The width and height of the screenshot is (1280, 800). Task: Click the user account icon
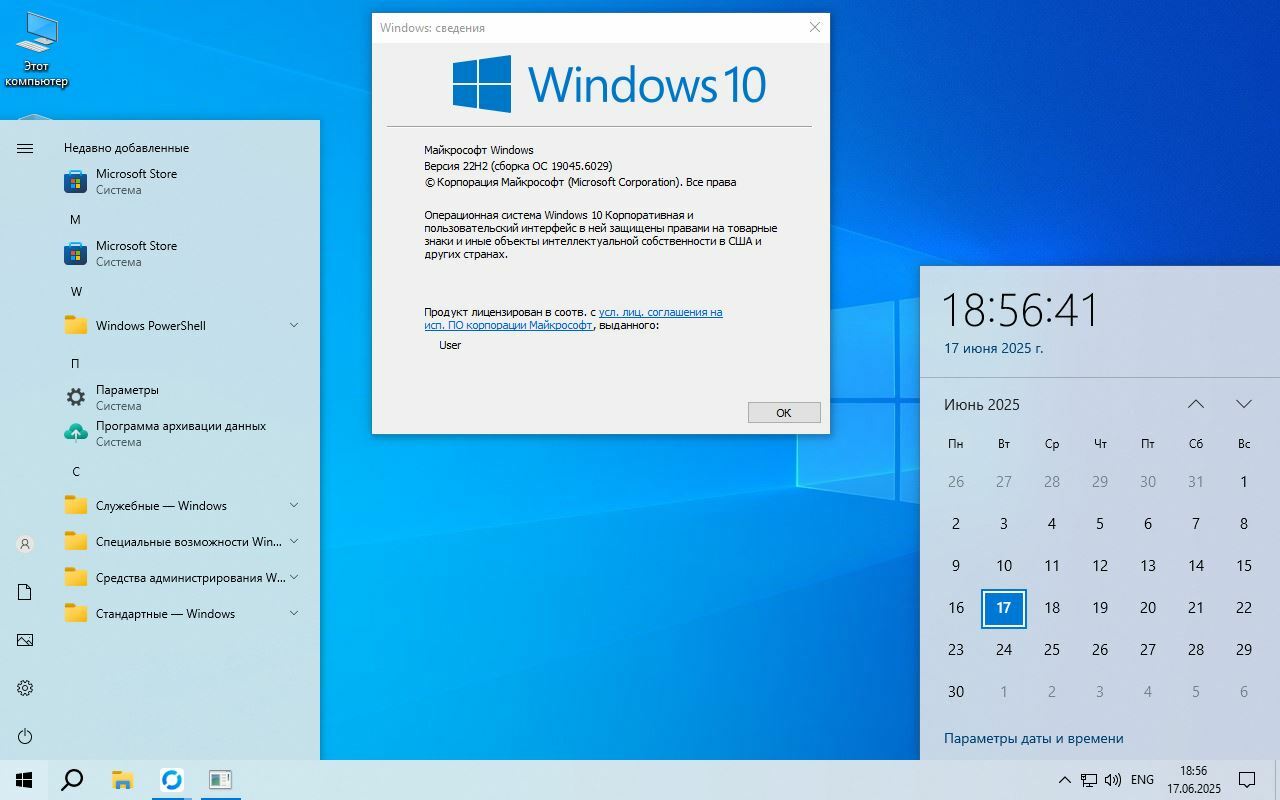[x=25, y=544]
